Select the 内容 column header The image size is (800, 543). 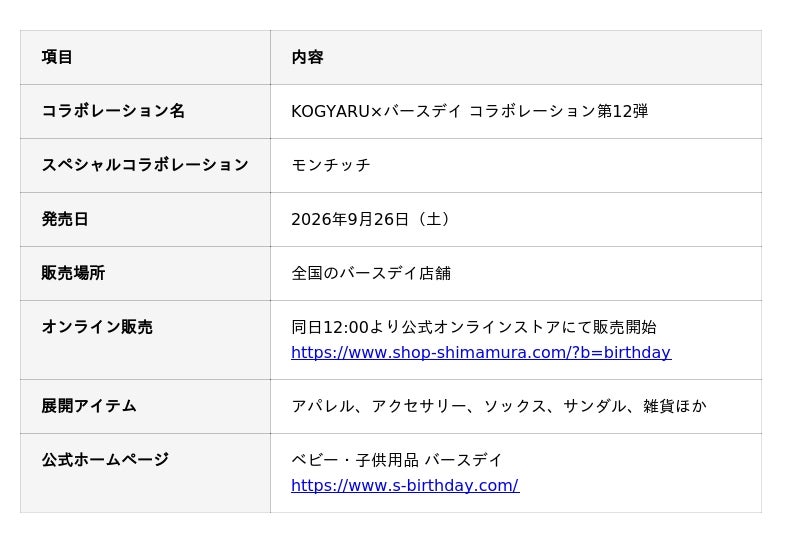pyautogui.click(x=307, y=57)
